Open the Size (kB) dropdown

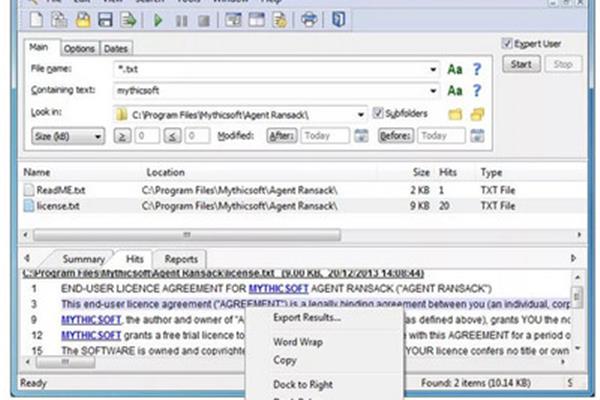[68, 136]
